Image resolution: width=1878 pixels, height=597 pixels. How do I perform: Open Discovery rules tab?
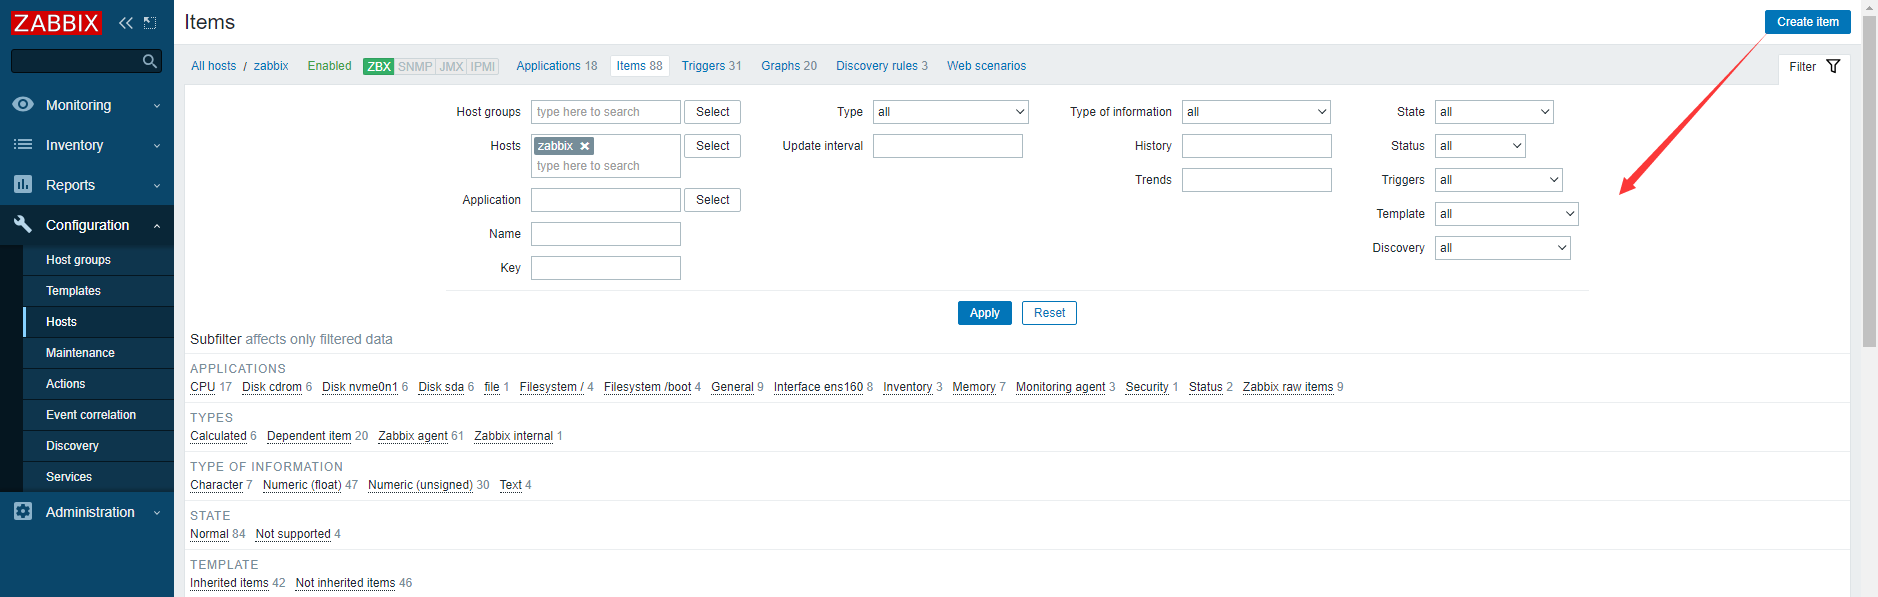pos(881,66)
